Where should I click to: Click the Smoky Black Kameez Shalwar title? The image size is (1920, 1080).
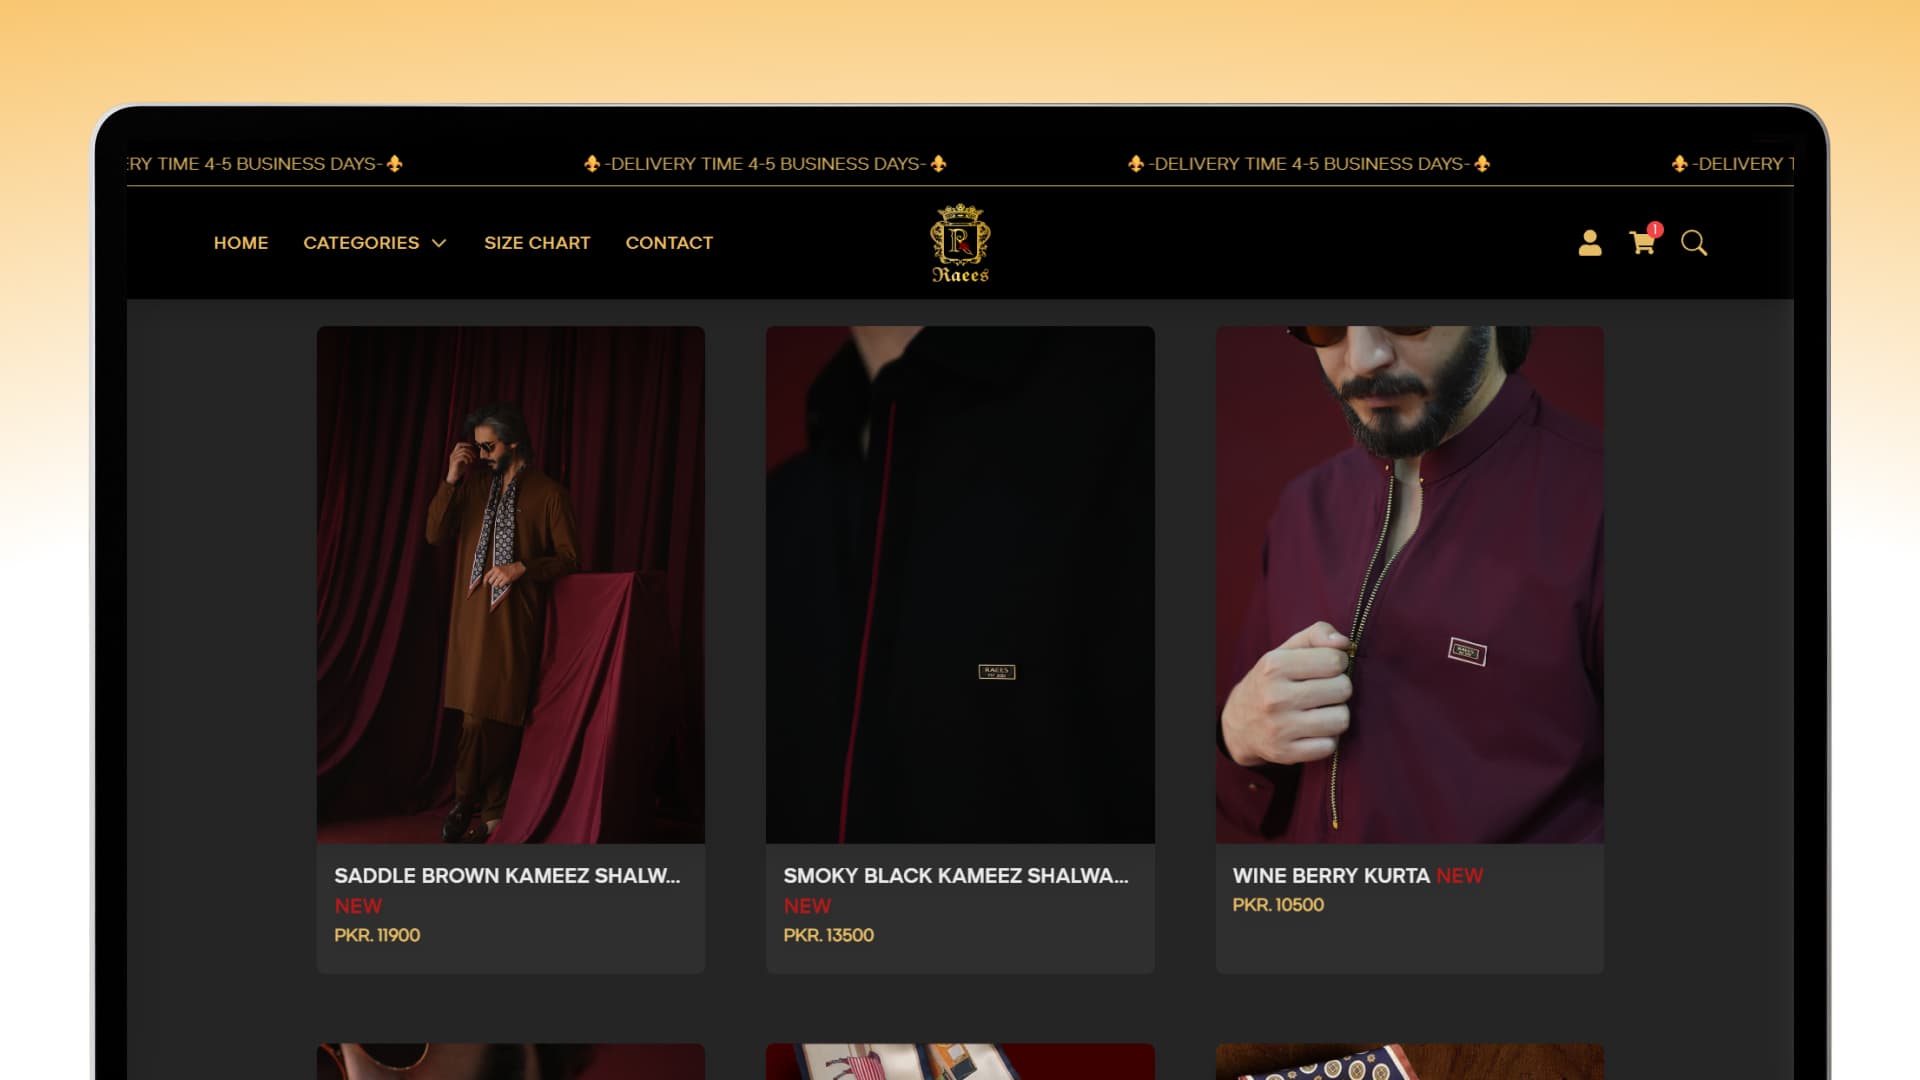(x=956, y=876)
